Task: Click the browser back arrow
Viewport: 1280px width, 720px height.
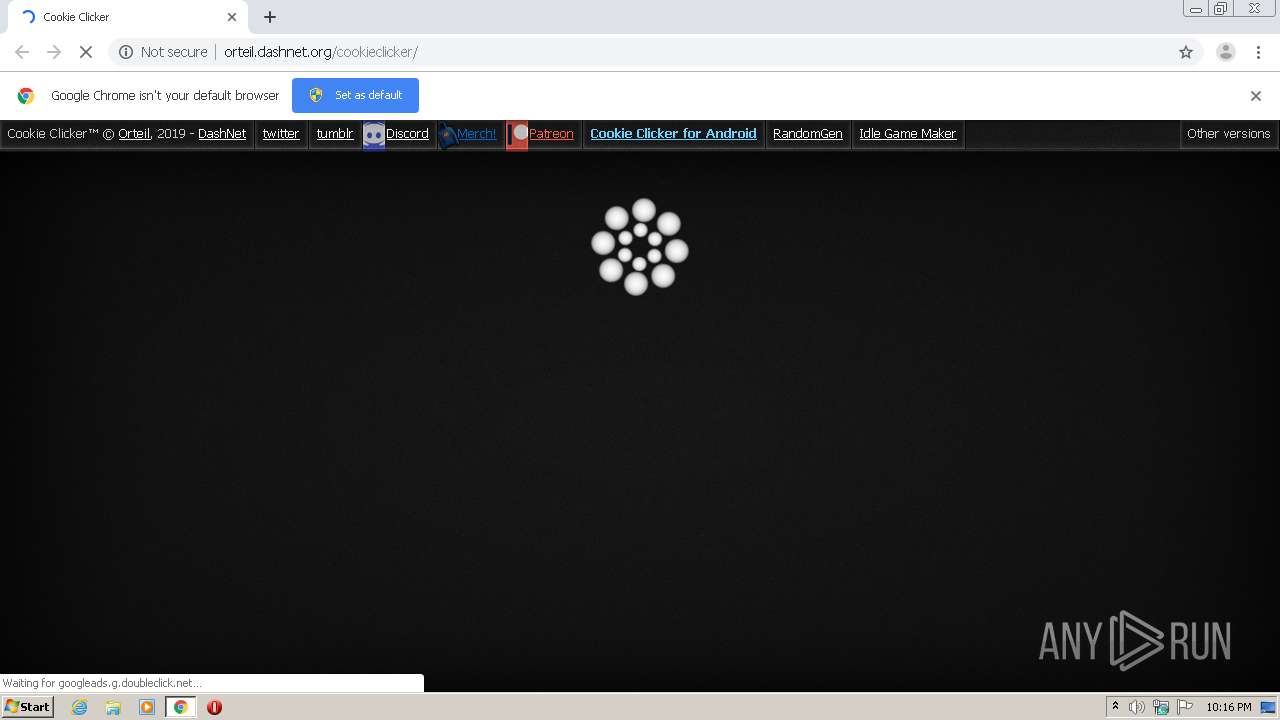Action: 22,52
